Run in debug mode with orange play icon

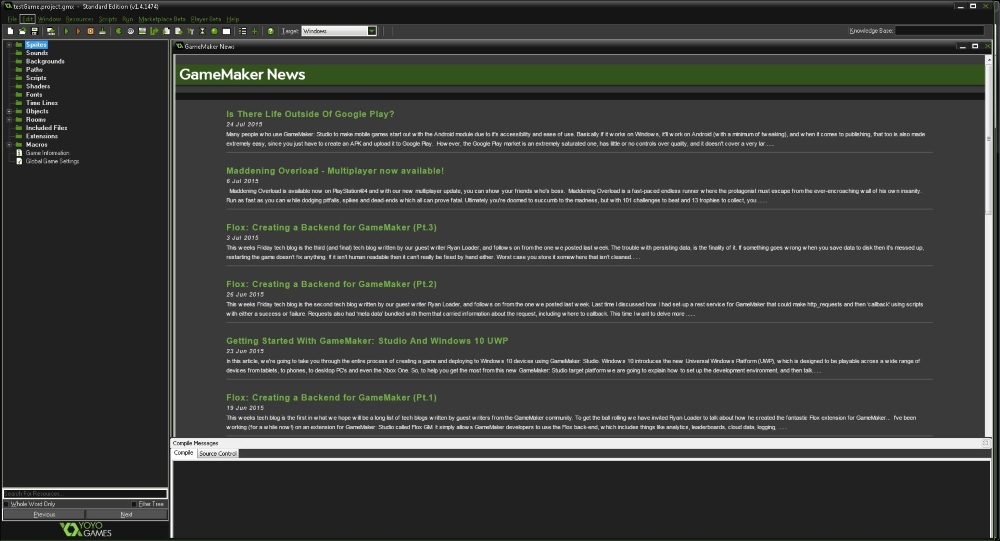pos(78,31)
